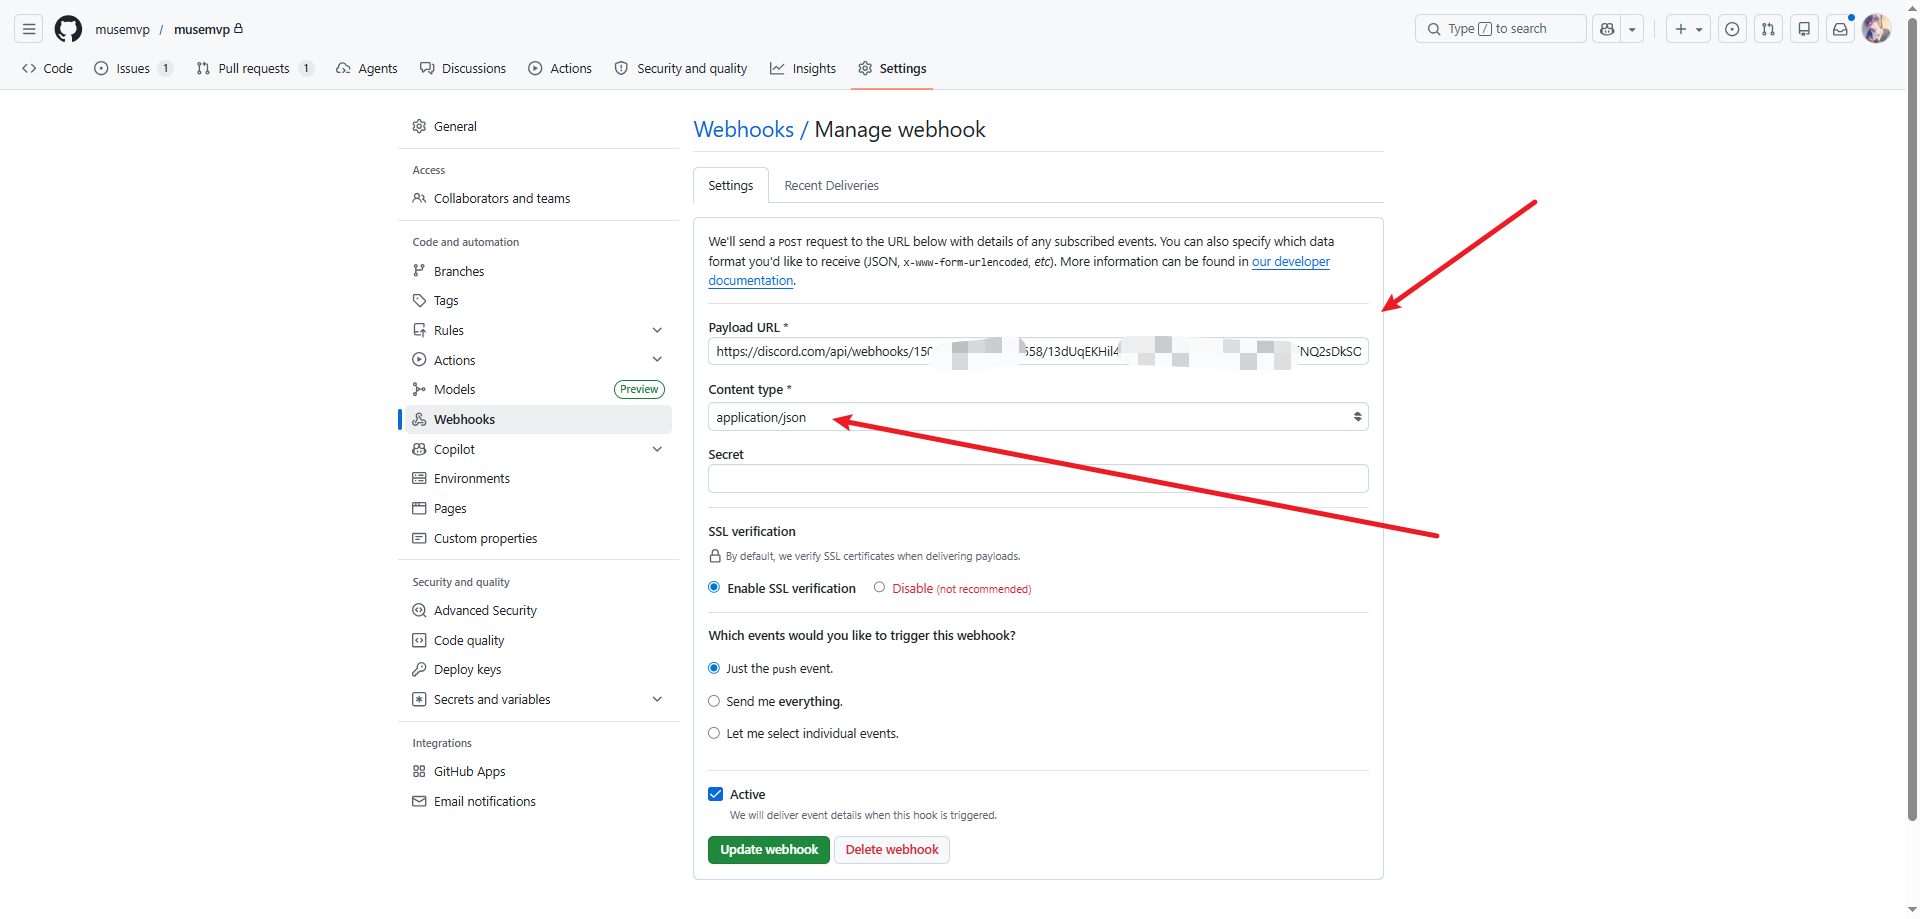Image resolution: width=1920 pixels, height=919 pixels.
Task: Open the global navigation hamburger menu
Action: [29, 29]
